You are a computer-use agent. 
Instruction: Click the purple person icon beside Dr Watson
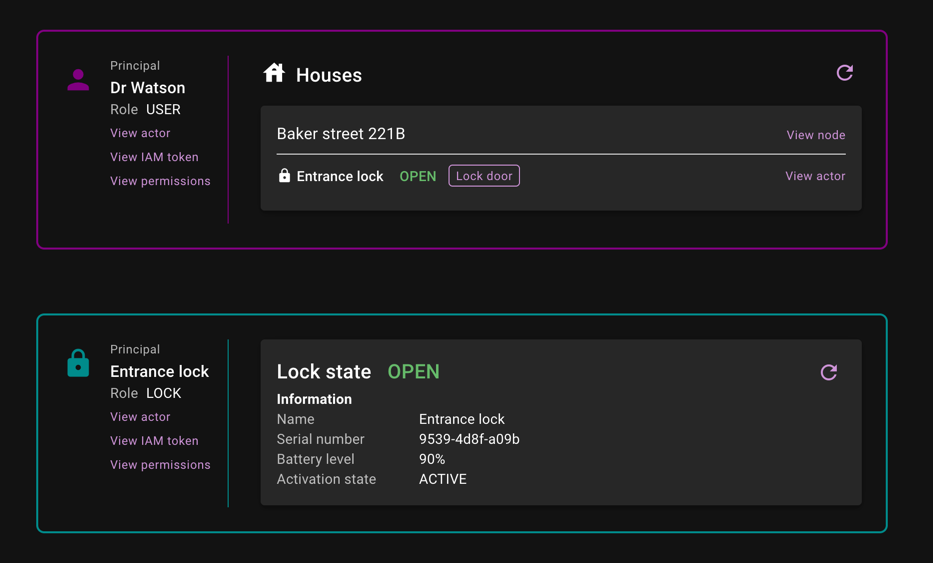(78, 80)
